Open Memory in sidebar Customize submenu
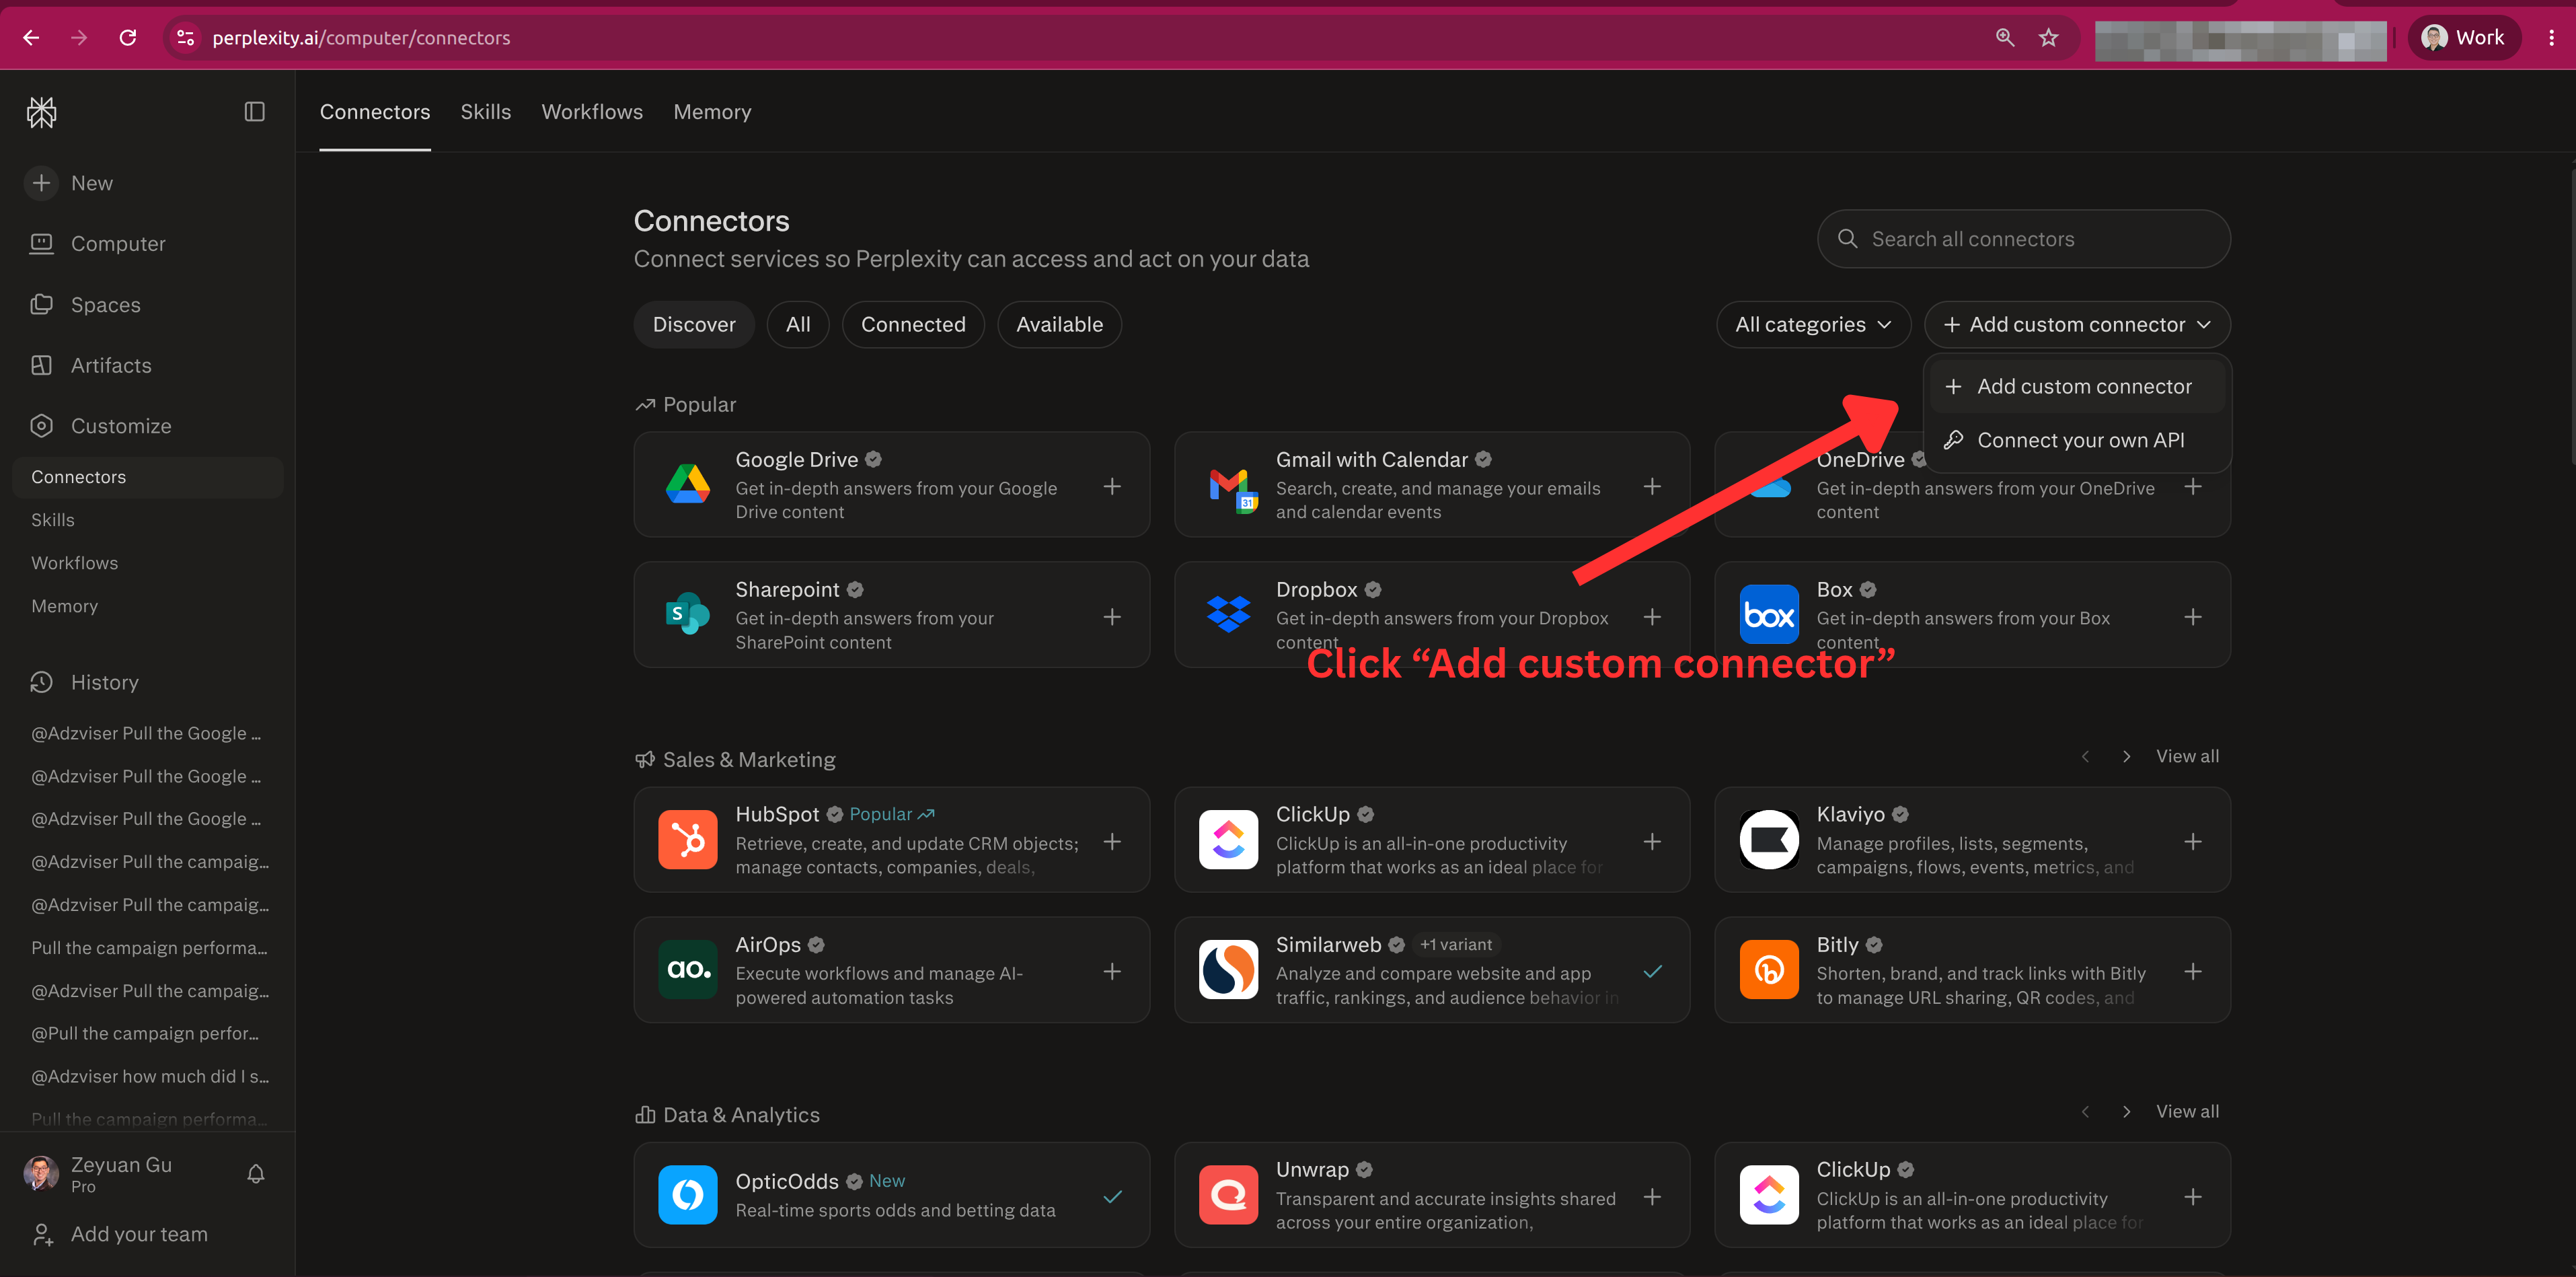Image resolution: width=2576 pixels, height=1277 pixels. [x=65, y=606]
